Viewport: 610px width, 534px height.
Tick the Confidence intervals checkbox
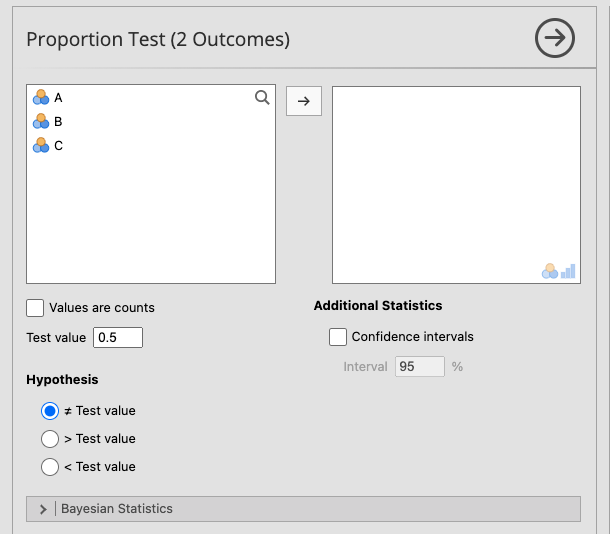click(338, 337)
